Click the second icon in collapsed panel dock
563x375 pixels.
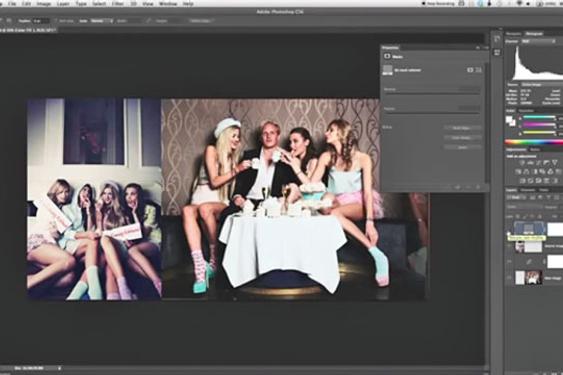coord(497,52)
